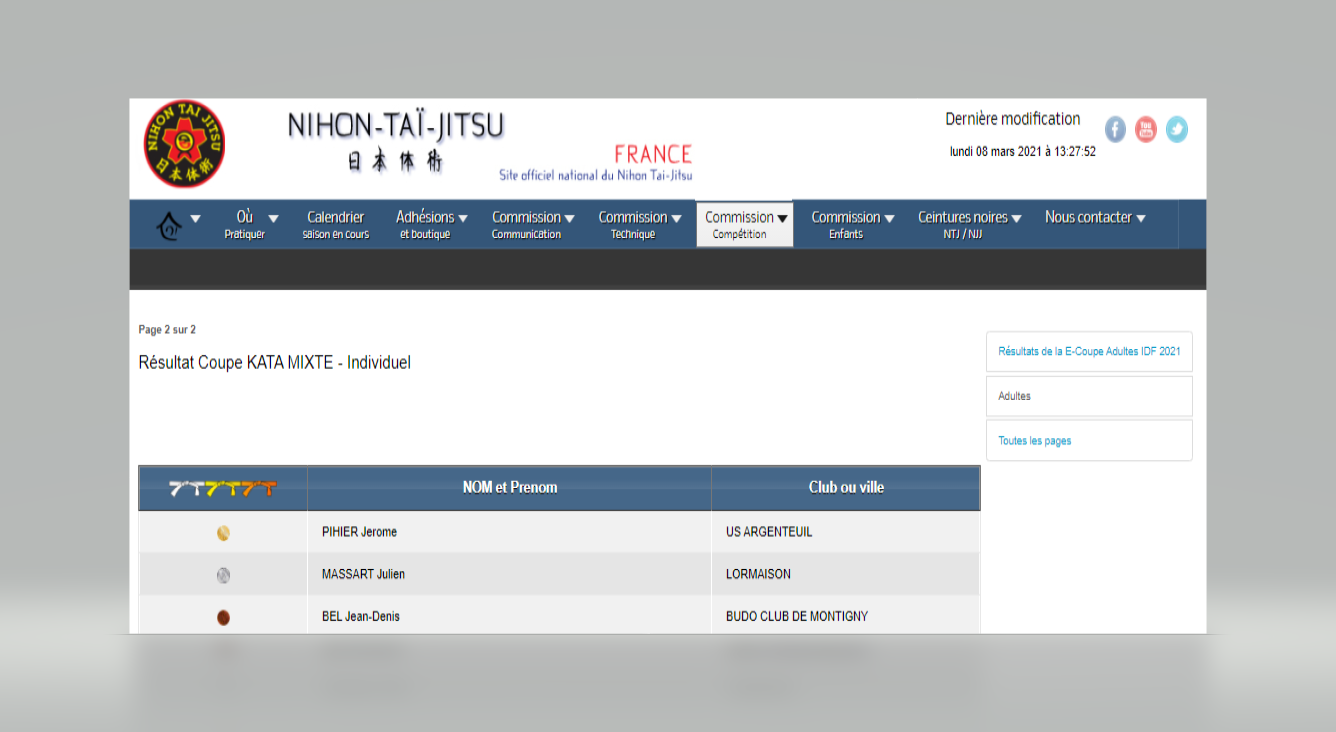Screen dimensions: 1336x732
Task: Open the Twitter profile icon
Action: (x=1177, y=129)
